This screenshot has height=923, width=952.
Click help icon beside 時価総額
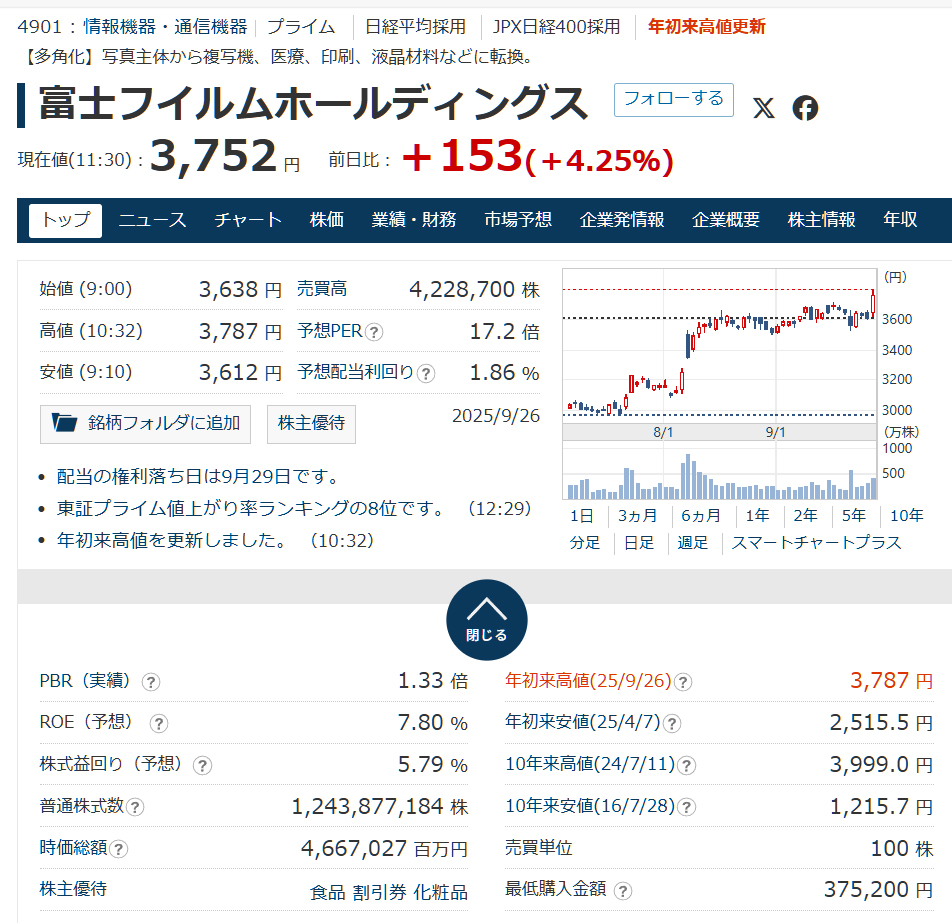[x=119, y=849]
